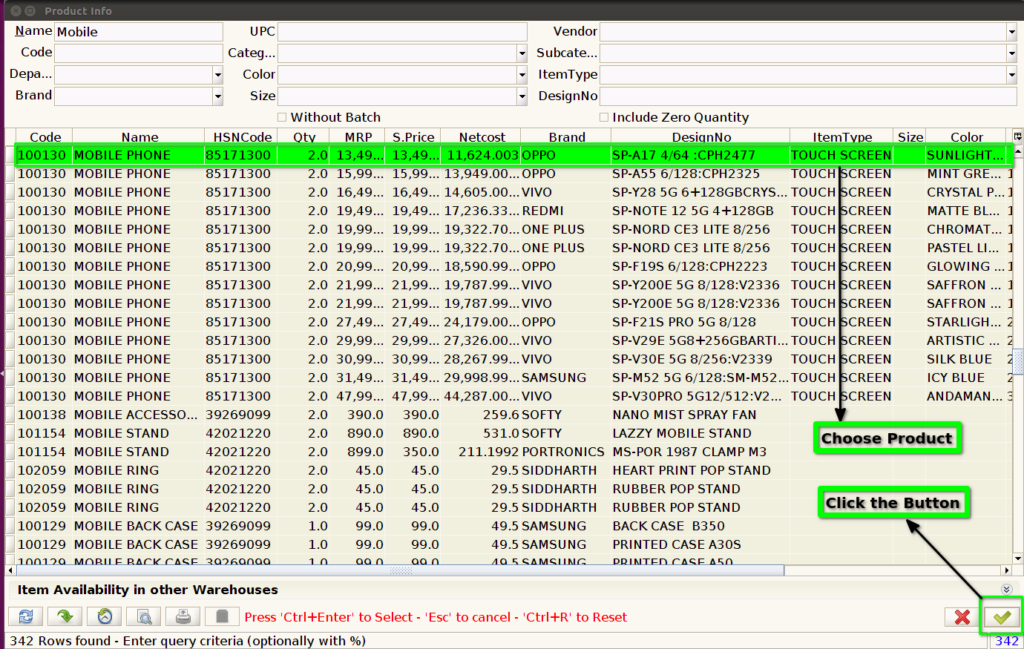Click the Name field containing Mobile

pyautogui.click(x=138, y=31)
